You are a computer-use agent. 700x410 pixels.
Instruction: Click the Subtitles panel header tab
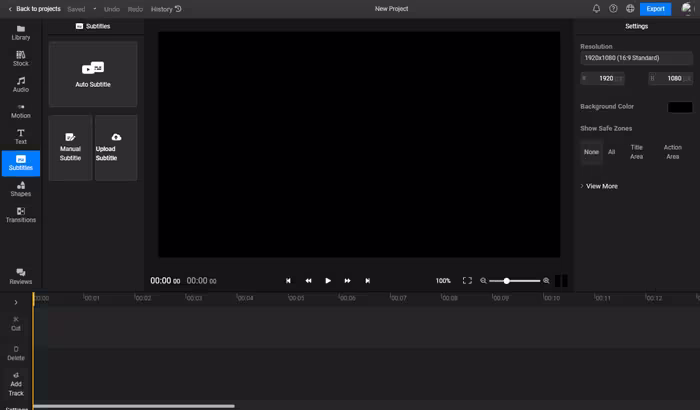click(x=93, y=26)
